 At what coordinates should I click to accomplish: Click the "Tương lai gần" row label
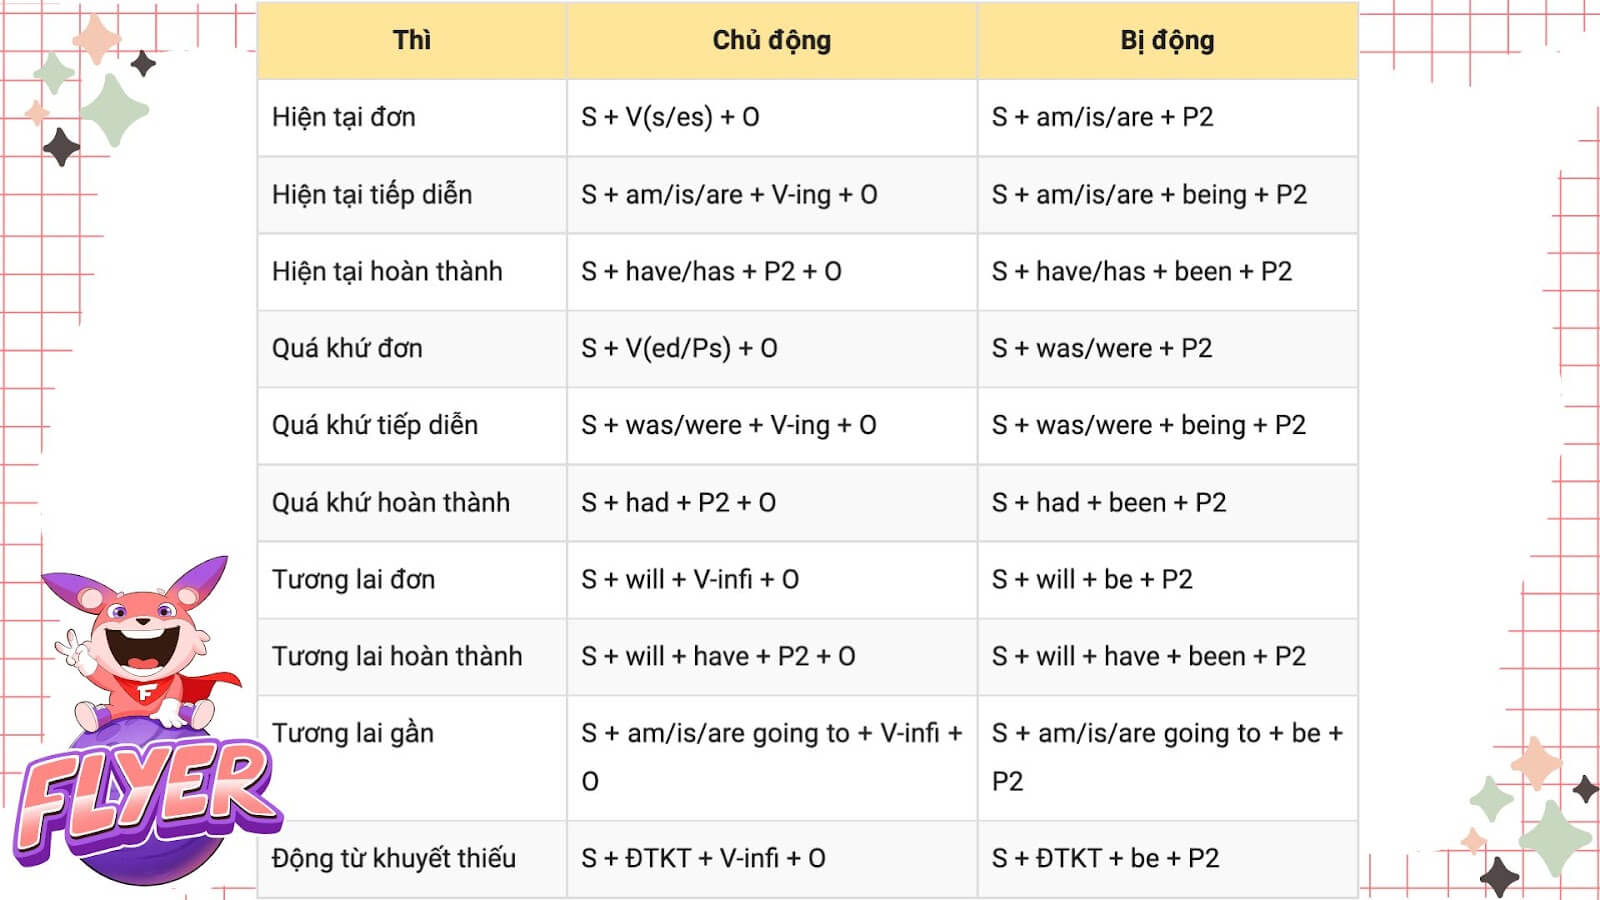coord(353,734)
